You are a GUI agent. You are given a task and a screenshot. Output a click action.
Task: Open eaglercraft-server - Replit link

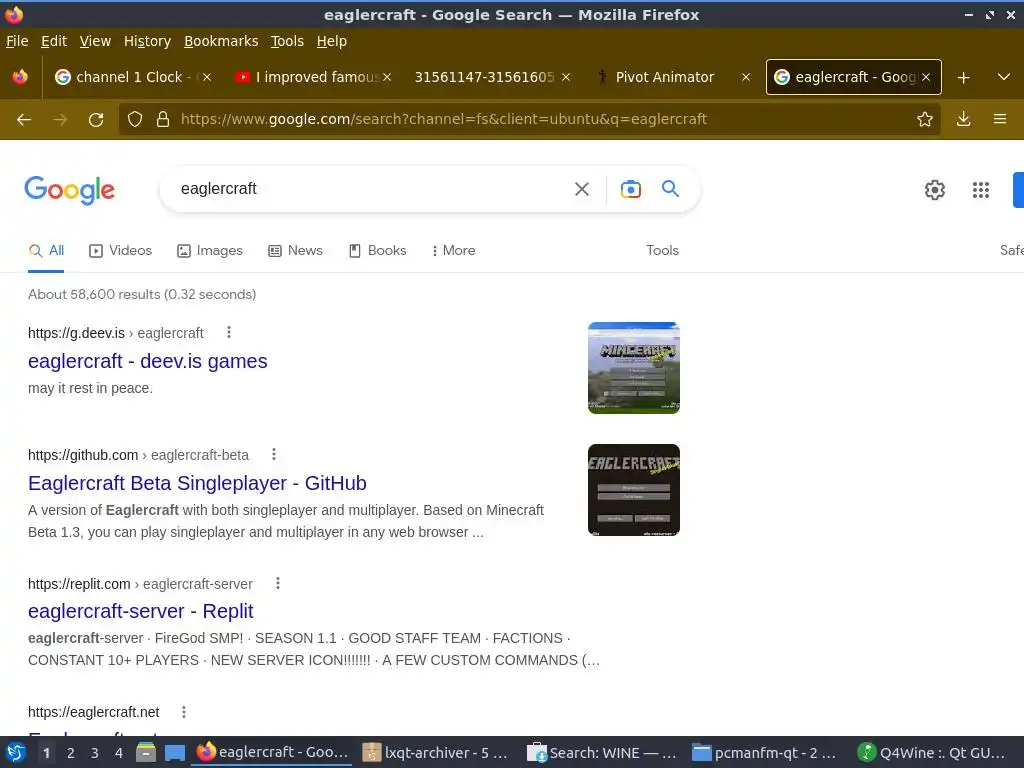point(140,611)
